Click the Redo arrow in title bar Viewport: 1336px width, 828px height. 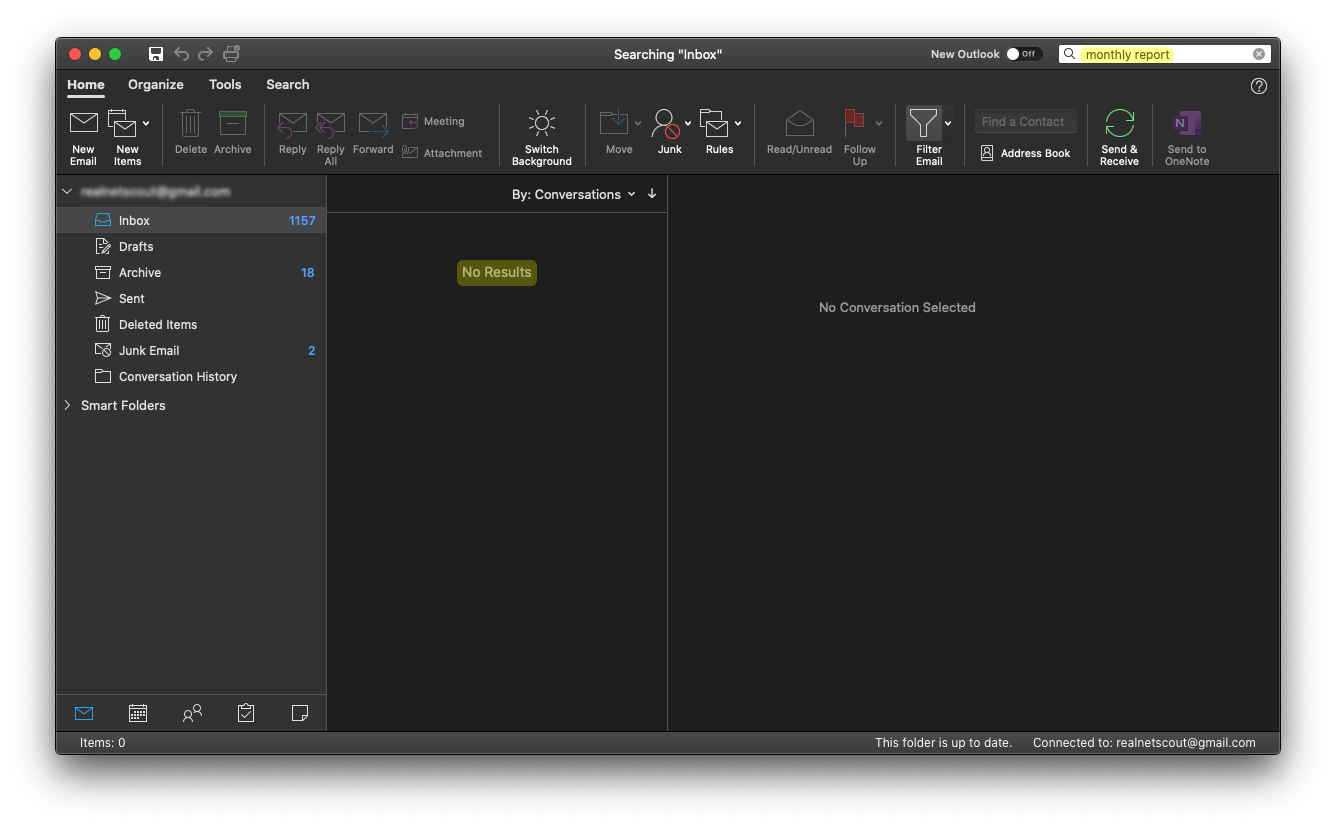coord(205,54)
